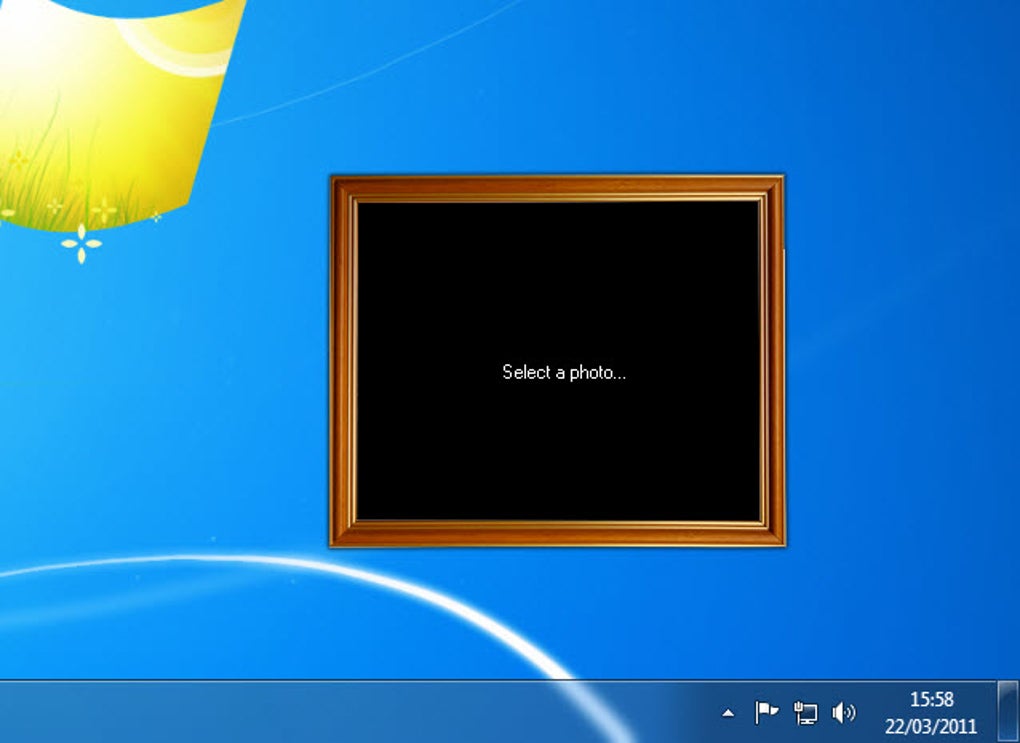1020x743 pixels.
Task: Open the volume speaker icon
Action: (x=844, y=712)
